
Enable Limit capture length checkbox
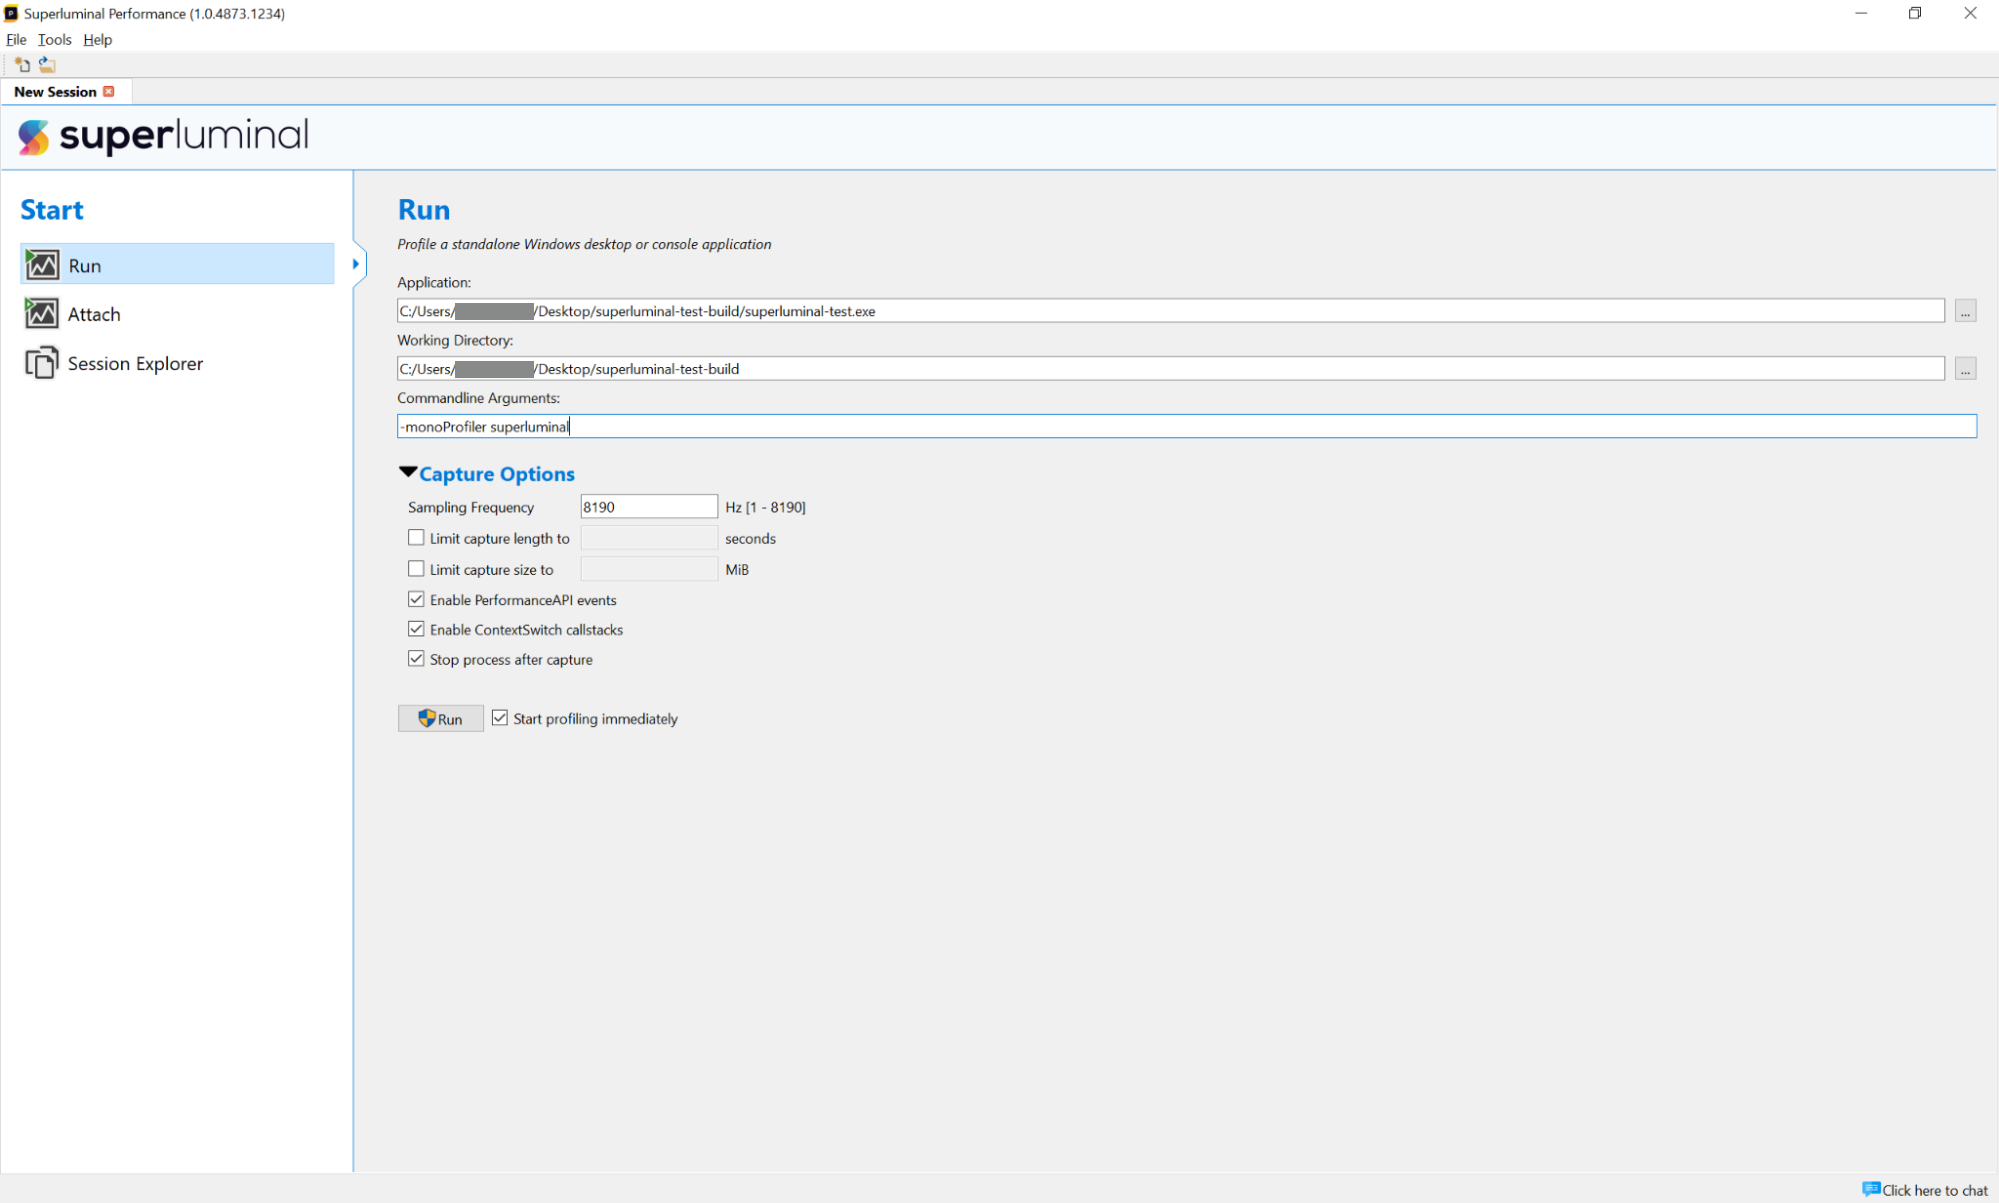pyautogui.click(x=416, y=538)
